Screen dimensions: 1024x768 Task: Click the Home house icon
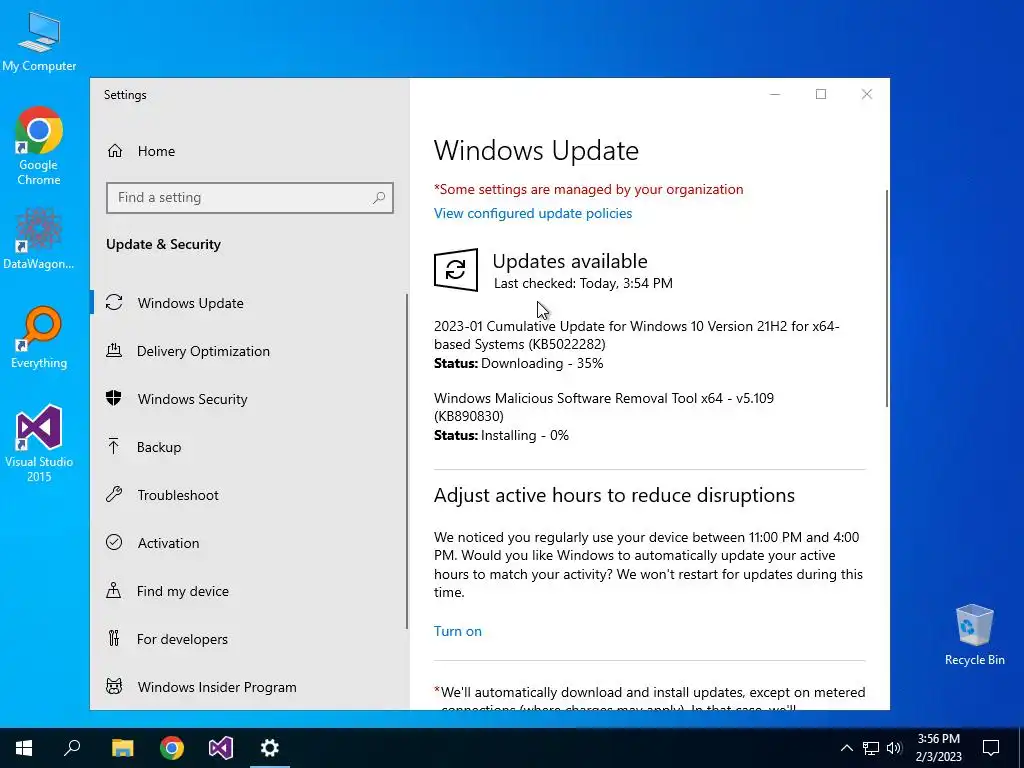(115, 151)
